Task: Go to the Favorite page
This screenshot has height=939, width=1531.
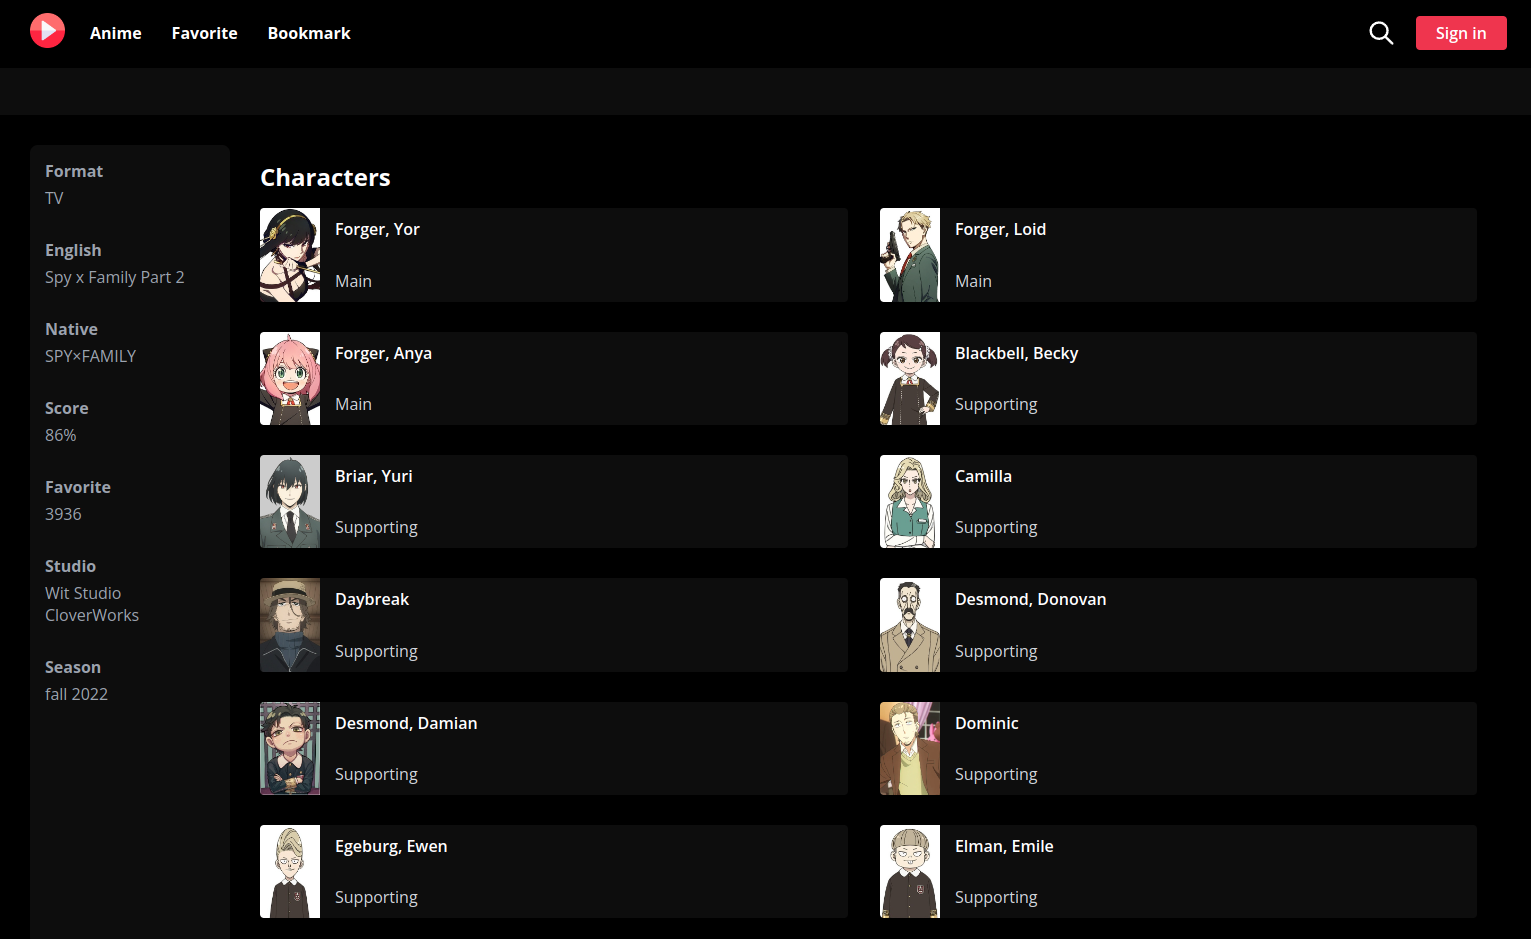Action: [205, 33]
